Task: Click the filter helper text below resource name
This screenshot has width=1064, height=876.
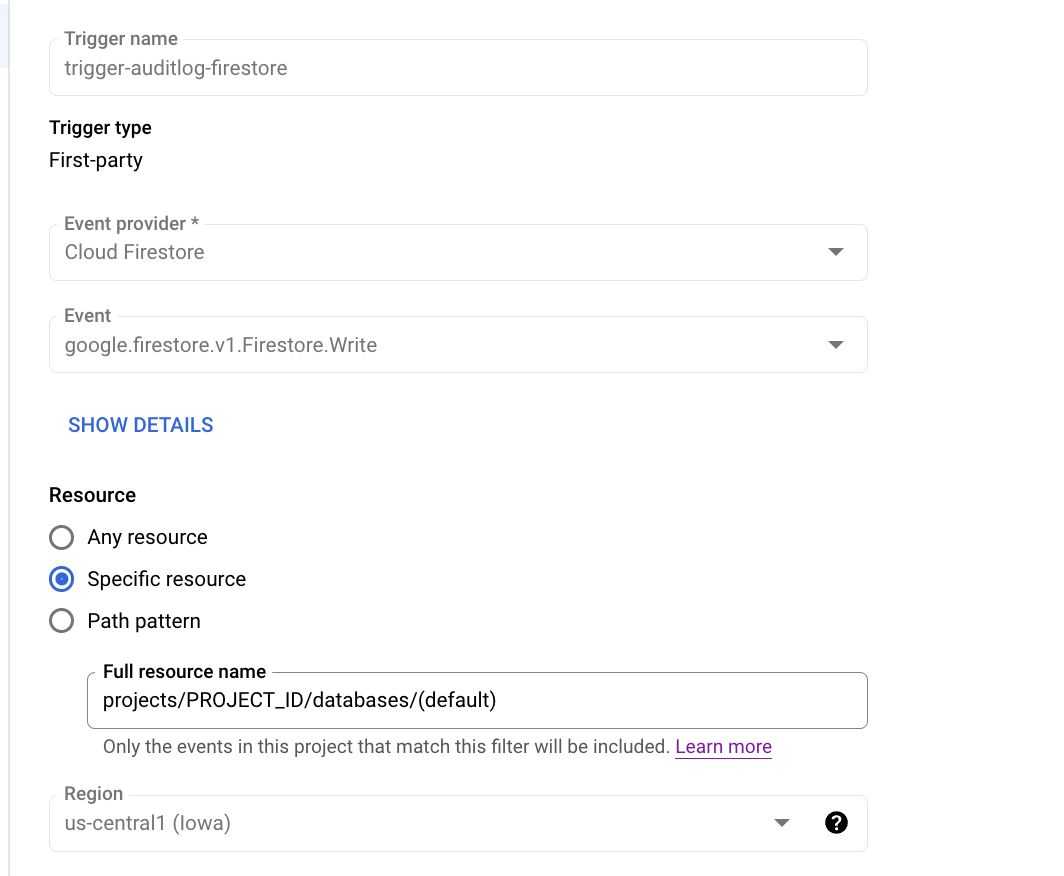Action: tap(386, 747)
